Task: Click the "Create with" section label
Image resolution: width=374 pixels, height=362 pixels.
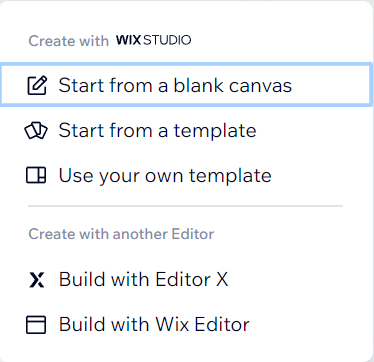Action: coord(69,41)
